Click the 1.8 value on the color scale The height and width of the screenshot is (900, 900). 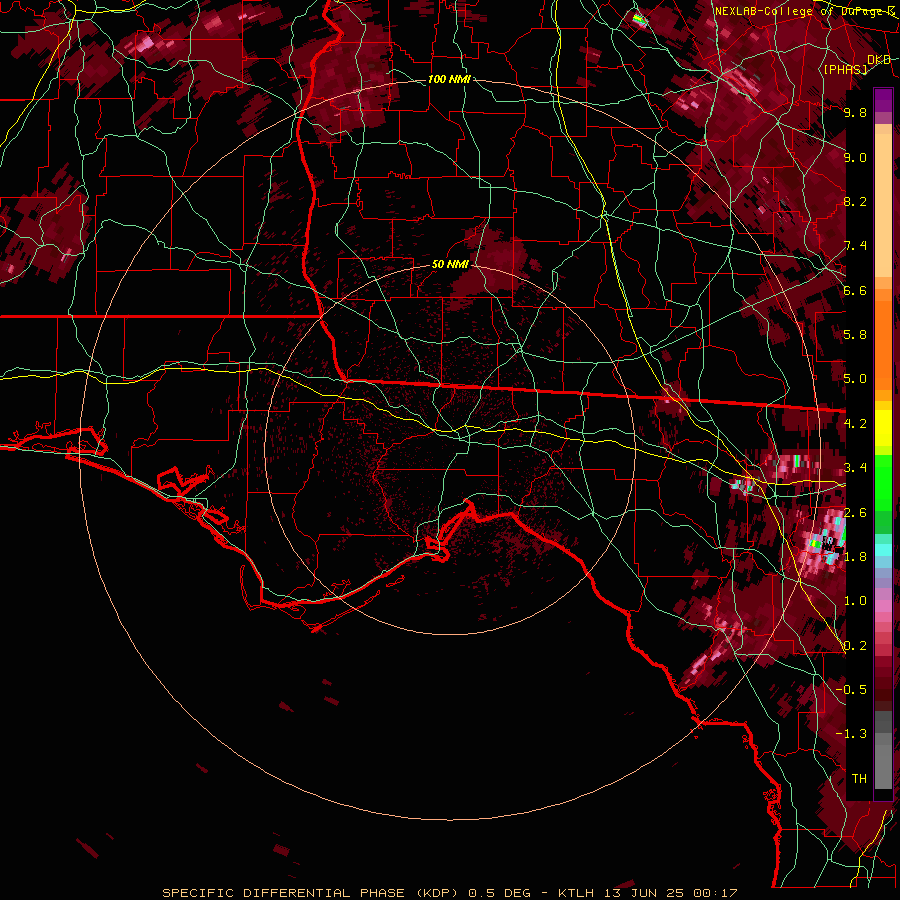pos(855,557)
